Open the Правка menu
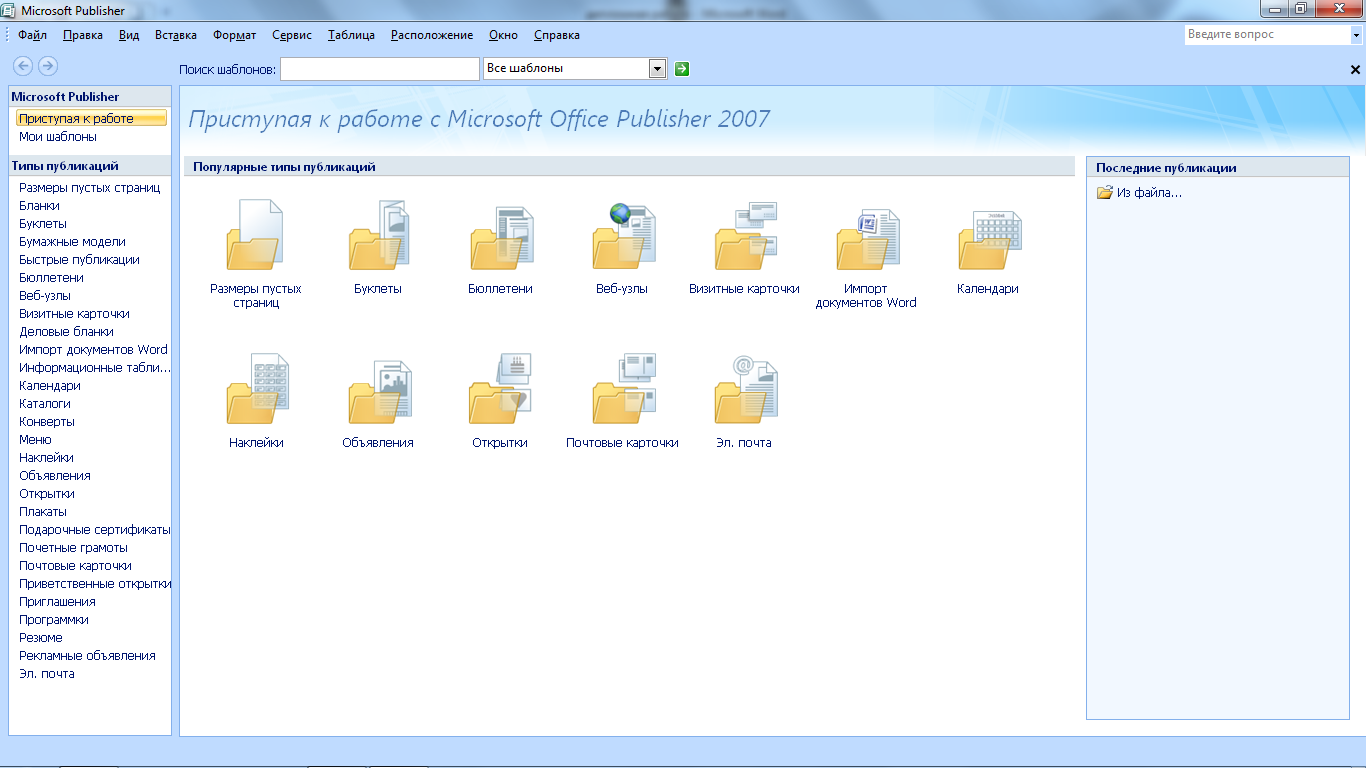1366x768 pixels. coord(82,35)
